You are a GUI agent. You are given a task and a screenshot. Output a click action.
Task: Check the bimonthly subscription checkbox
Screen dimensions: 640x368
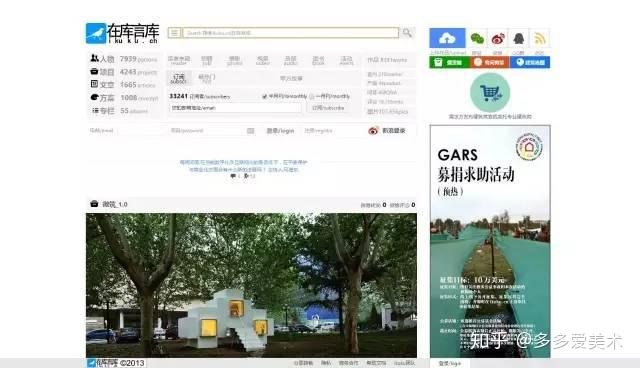264,96
